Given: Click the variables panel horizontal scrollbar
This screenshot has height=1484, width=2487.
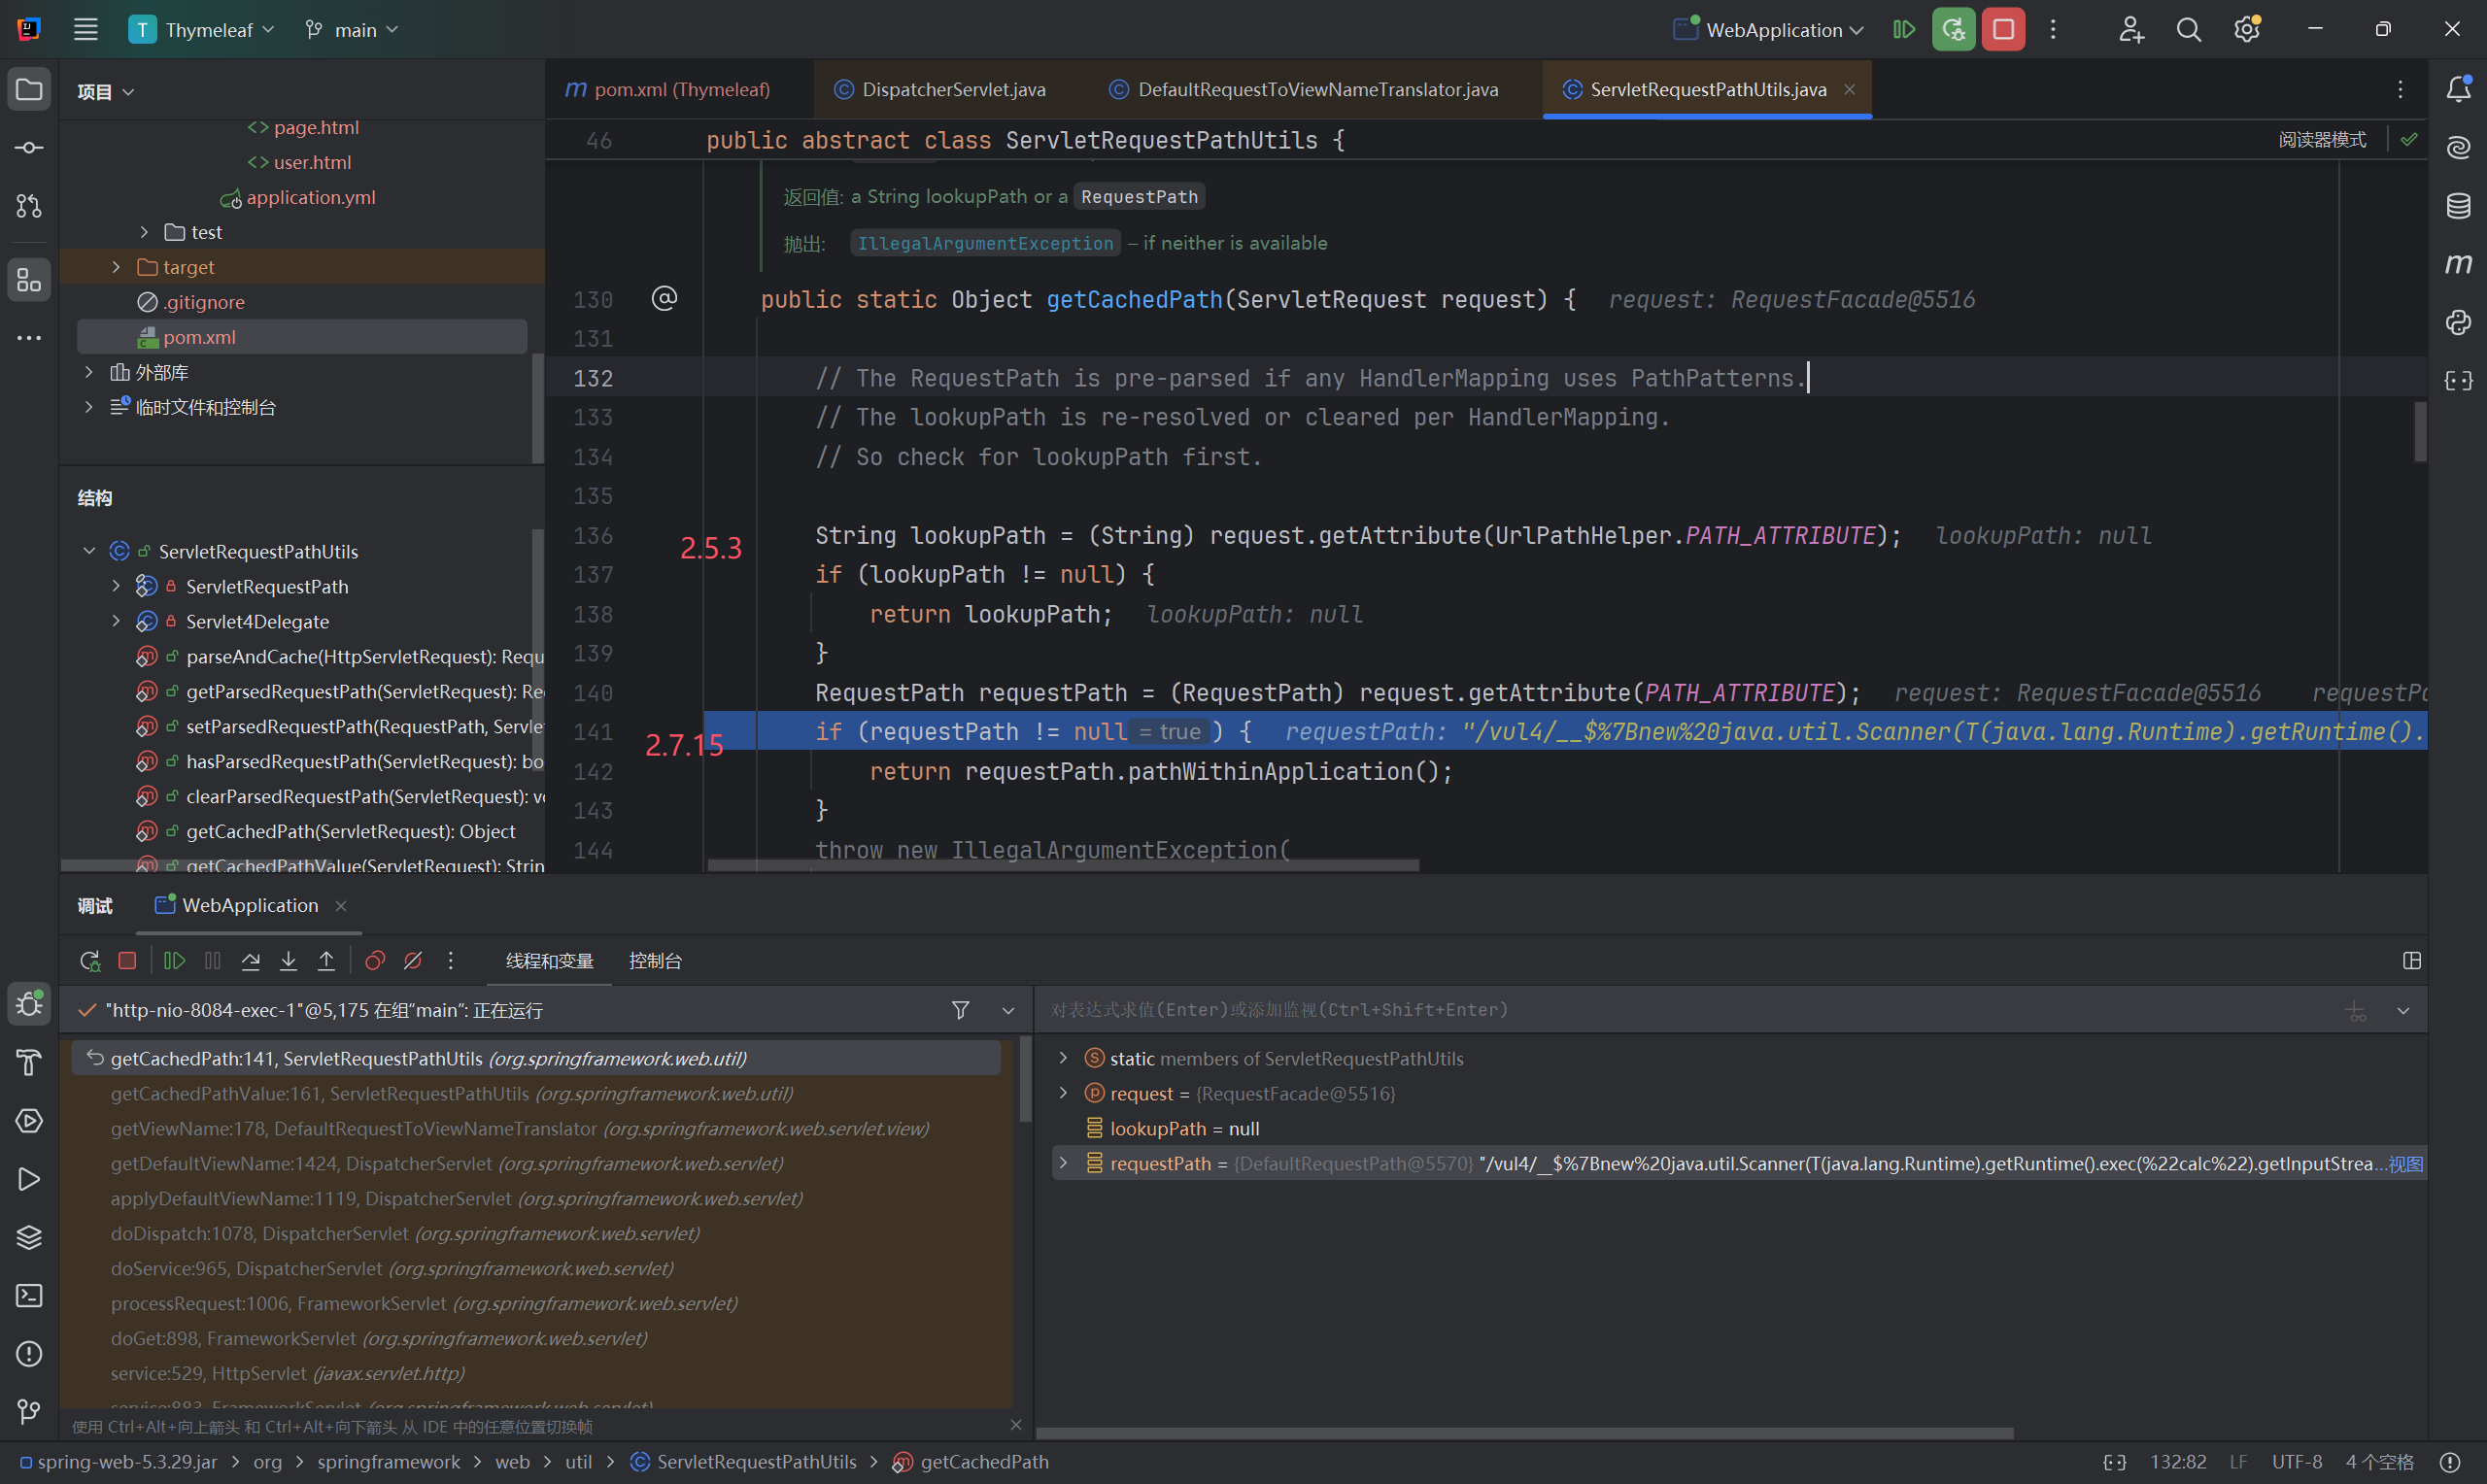Looking at the screenshot, I should (x=1524, y=1433).
